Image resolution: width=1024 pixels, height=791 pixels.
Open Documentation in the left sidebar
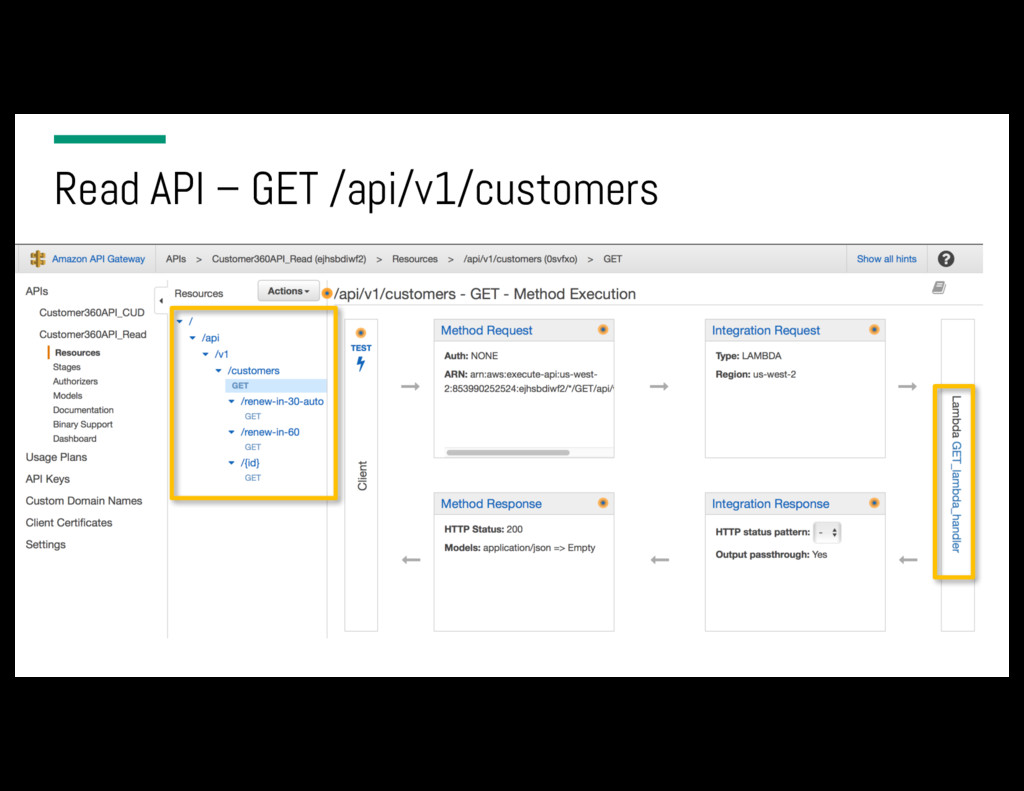point(83,410)
